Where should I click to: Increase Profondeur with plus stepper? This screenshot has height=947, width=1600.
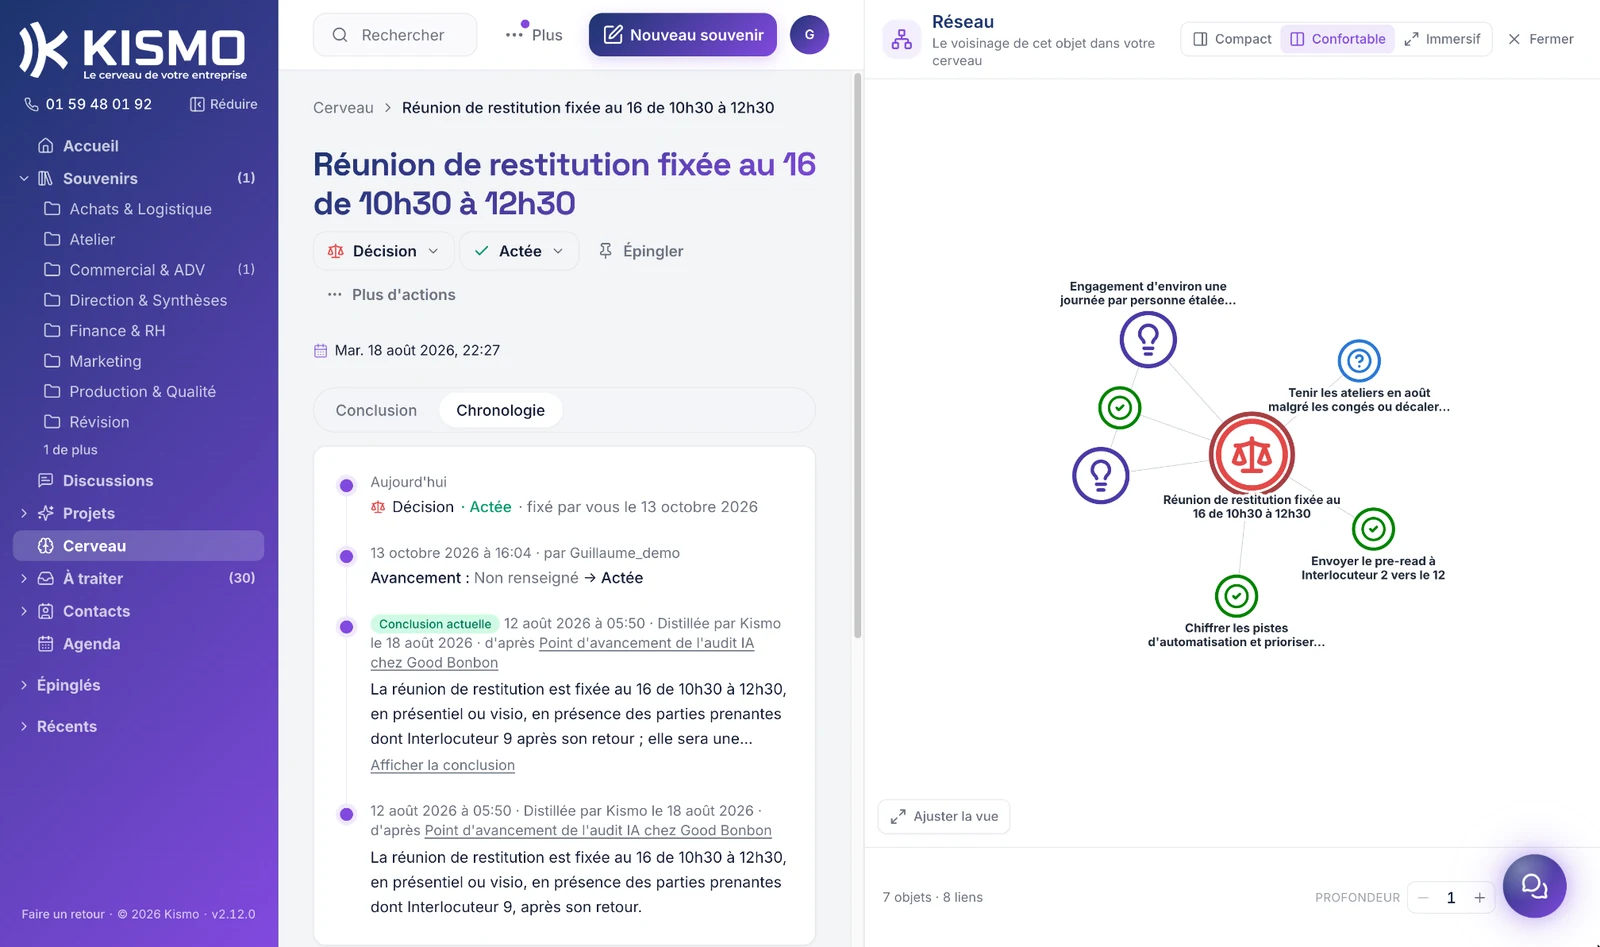pos(1479,898)
